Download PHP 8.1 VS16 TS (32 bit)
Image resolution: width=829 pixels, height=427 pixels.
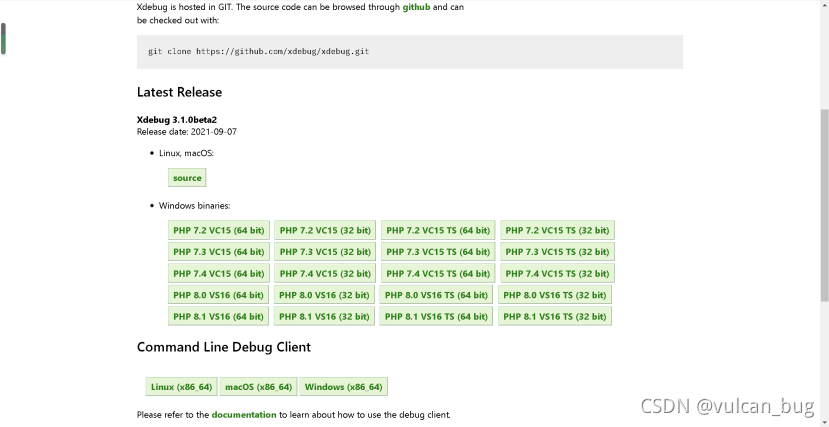pyautogui.click(x=555, y=316)
